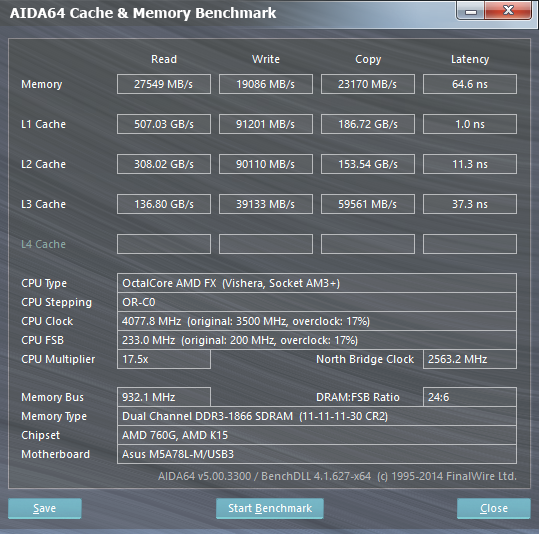Select L1 Cache Read 507.03 GB/s
The height and width of the screenshot is (534, 539).
click(x=164, y=124)
